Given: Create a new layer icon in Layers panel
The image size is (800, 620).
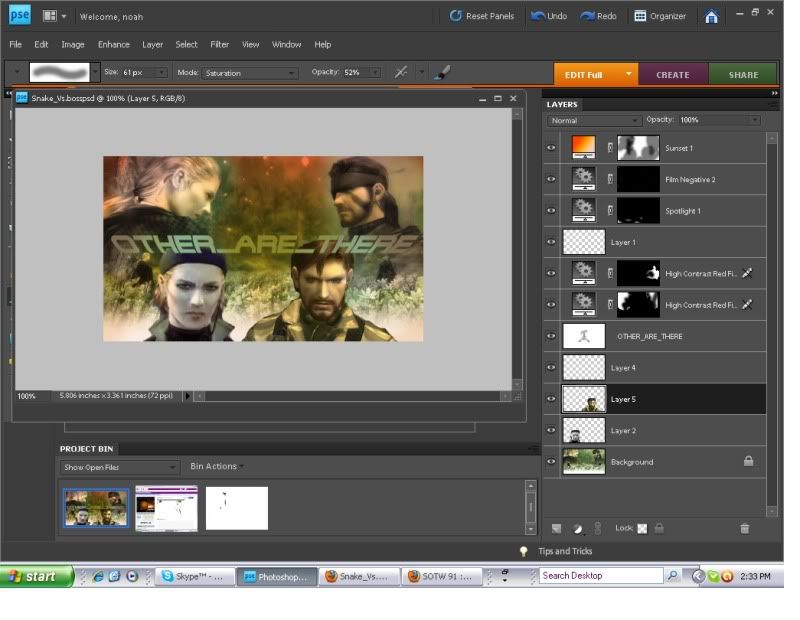Looking at the screenshot, I should 556,529.
